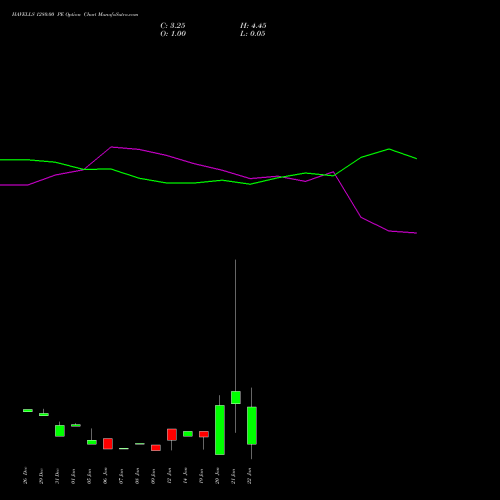This screenshot has width=500, height=500.
Task: Click the green 22 Jan candlestick body
Action: click(252, 426)
